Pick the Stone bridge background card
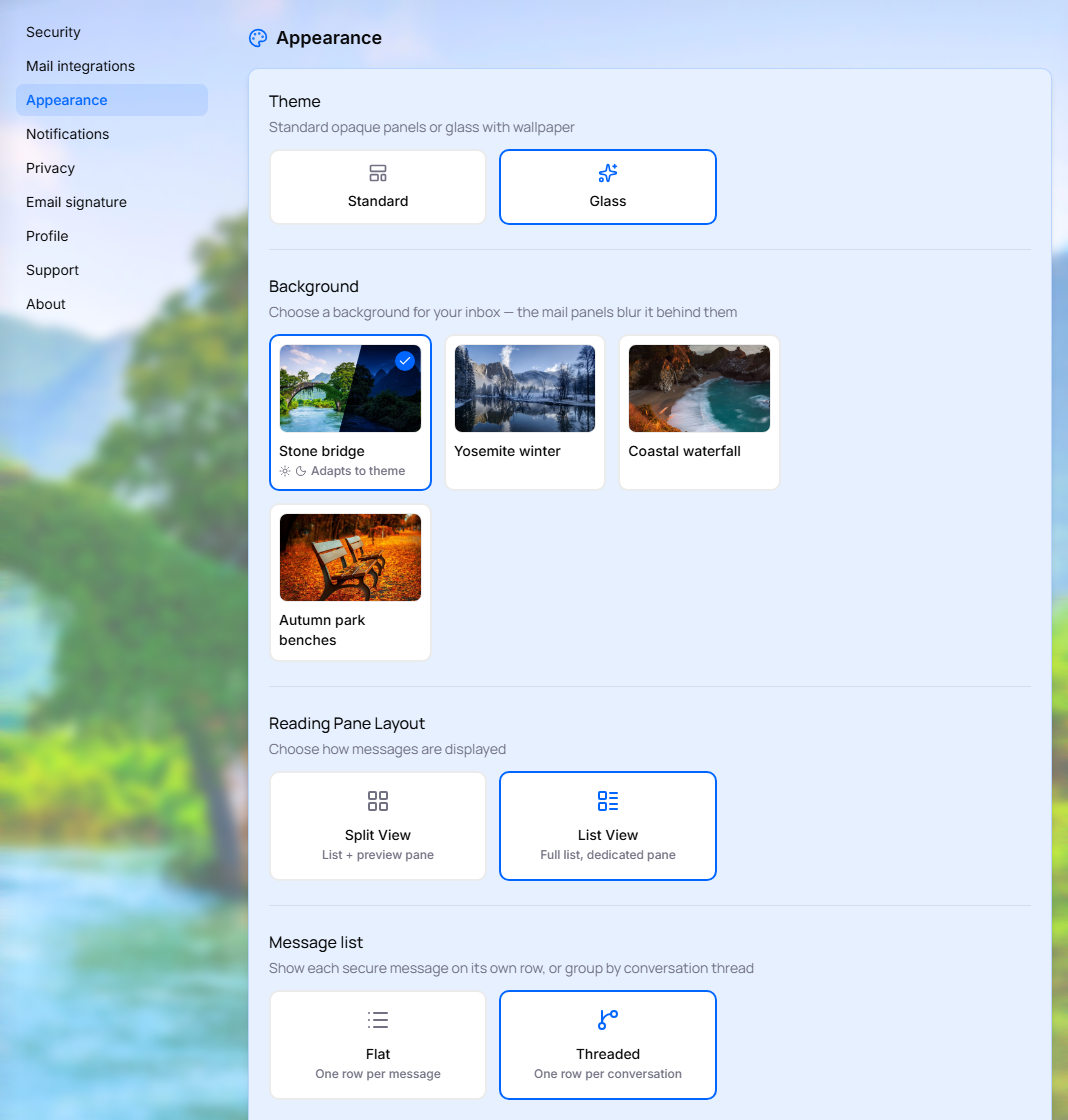 coord(350,412)
